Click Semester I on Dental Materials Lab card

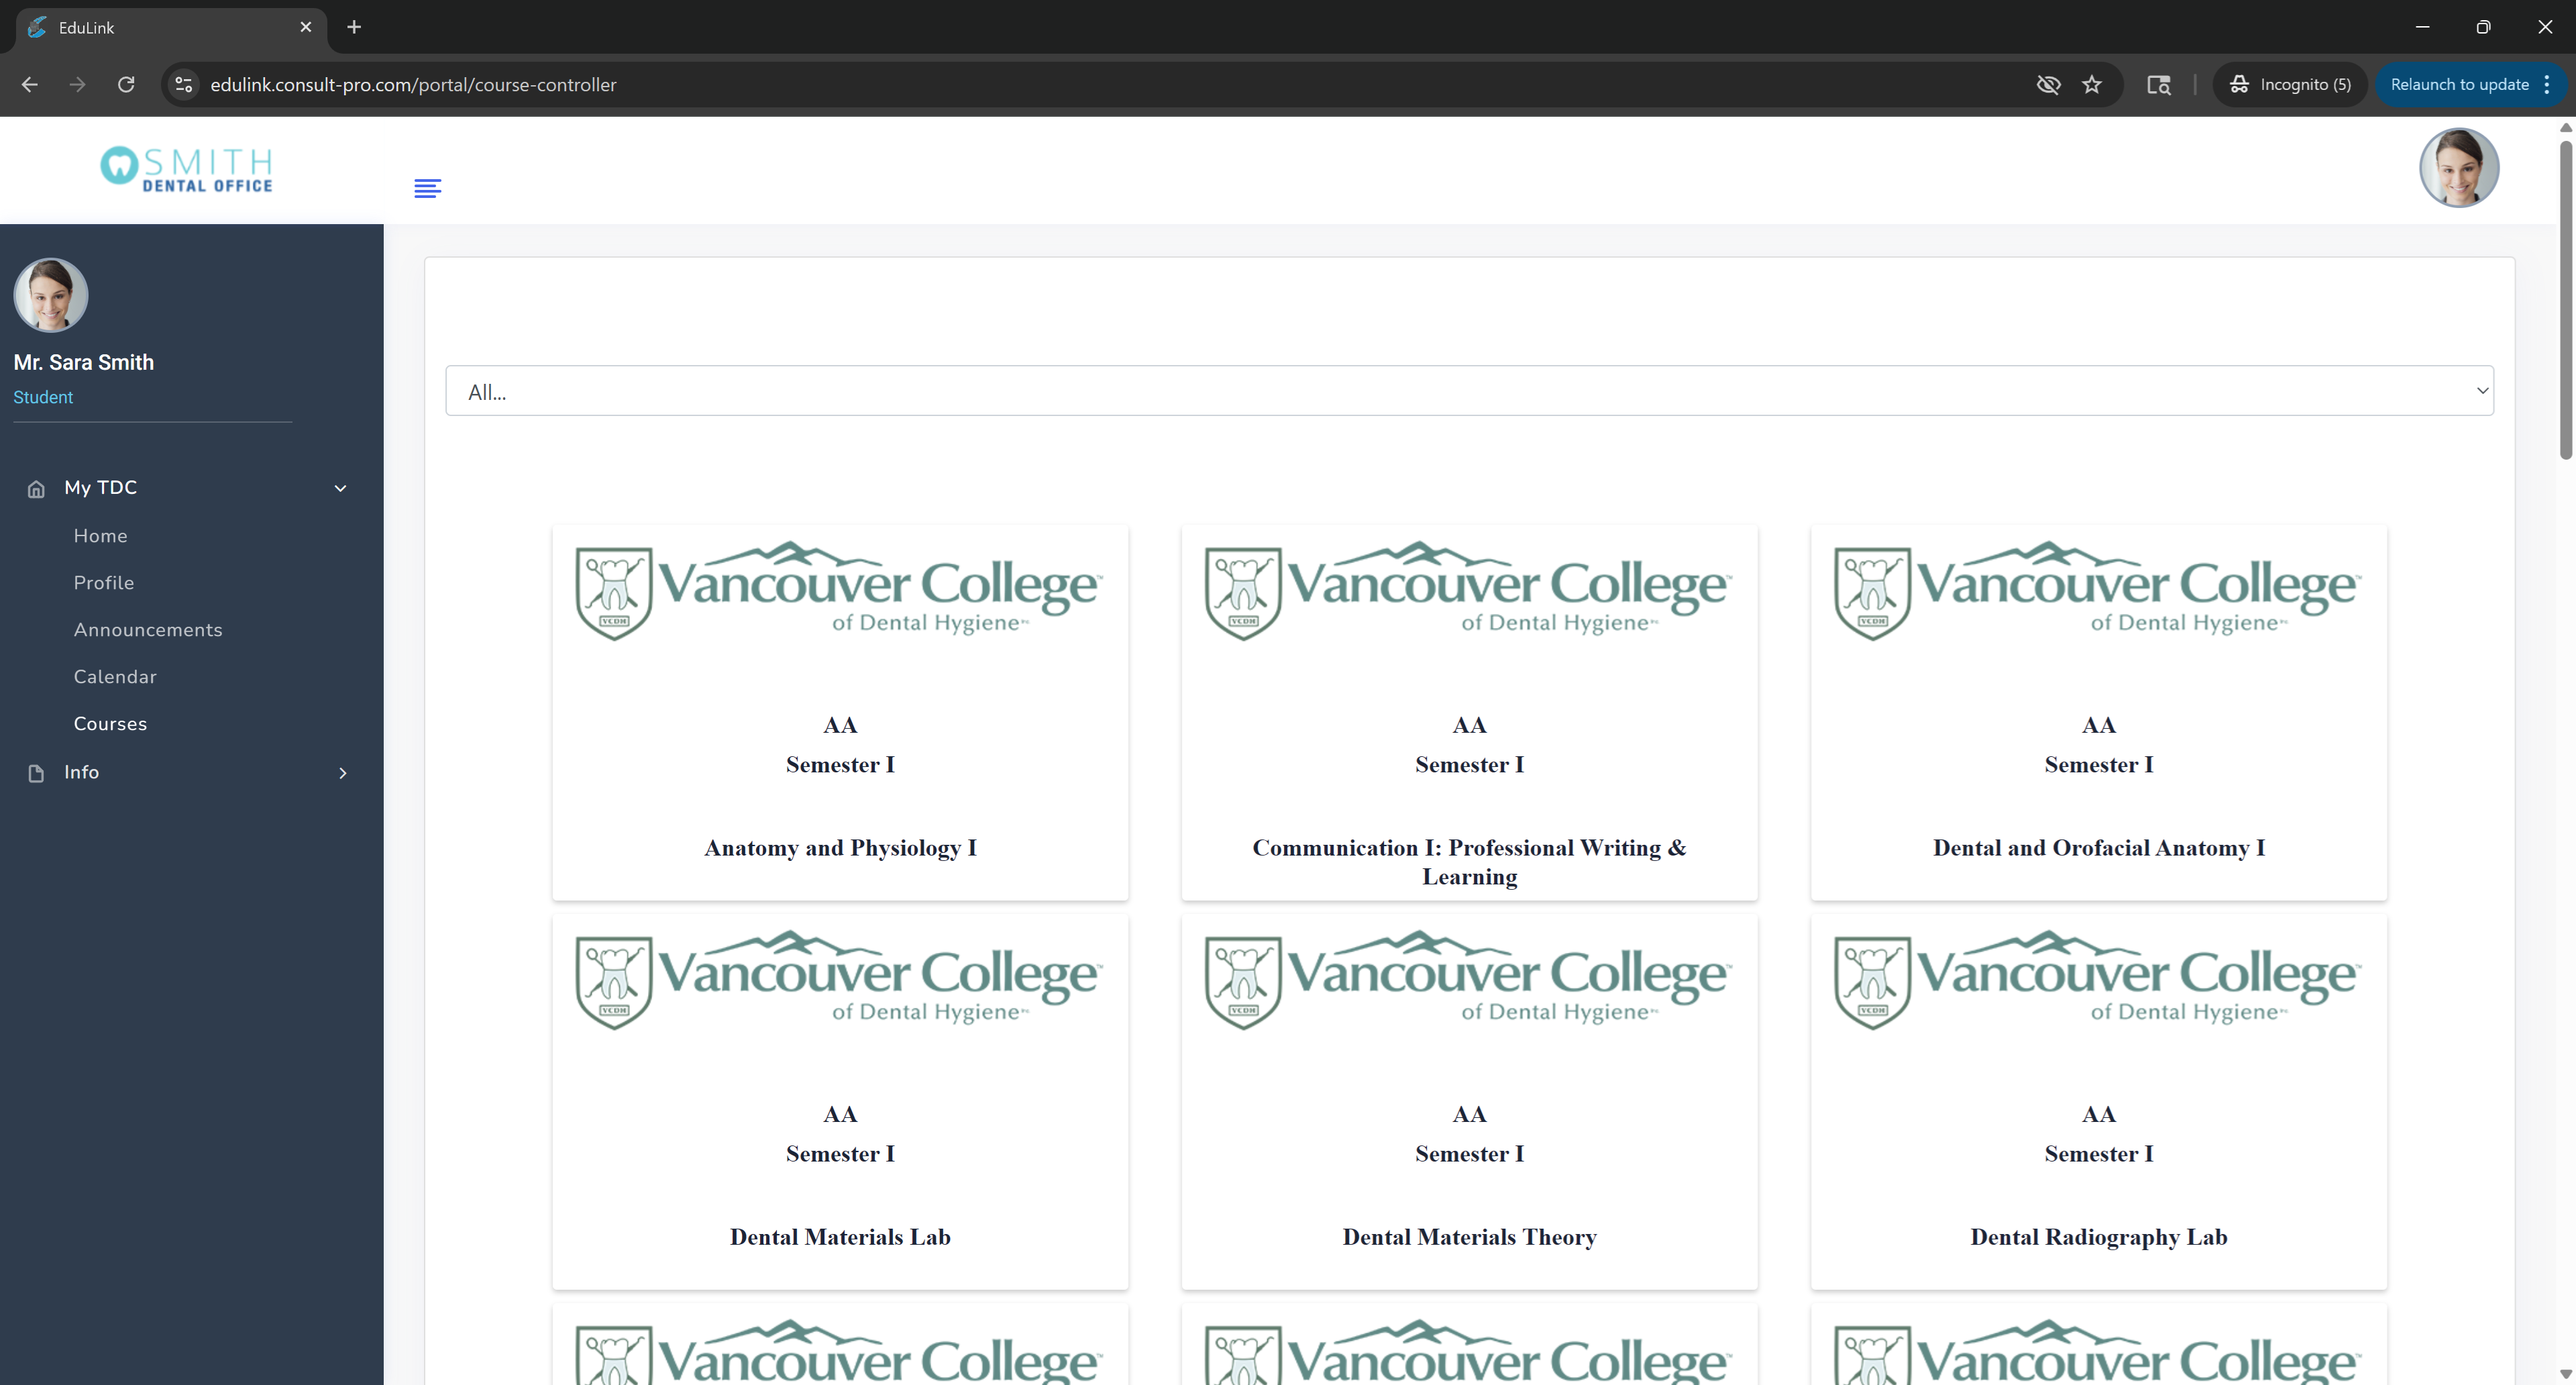click(x=840, y=1154)
